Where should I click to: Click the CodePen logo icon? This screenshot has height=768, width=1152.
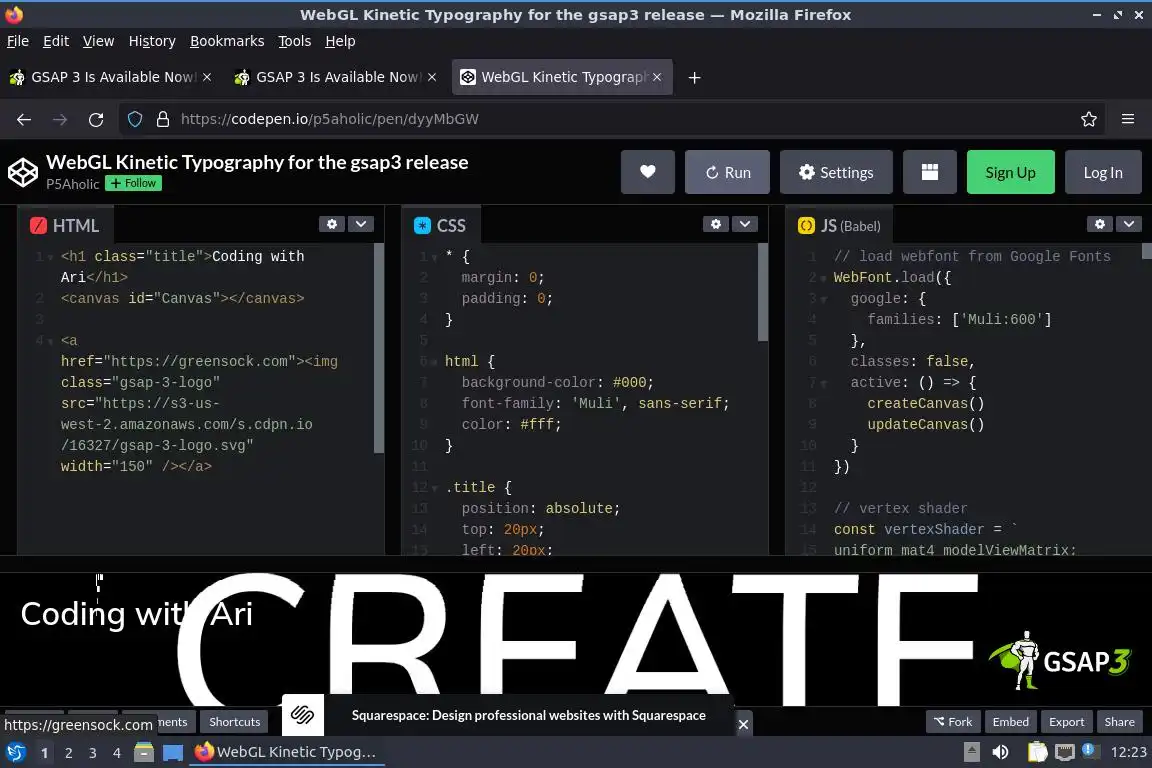23,173
